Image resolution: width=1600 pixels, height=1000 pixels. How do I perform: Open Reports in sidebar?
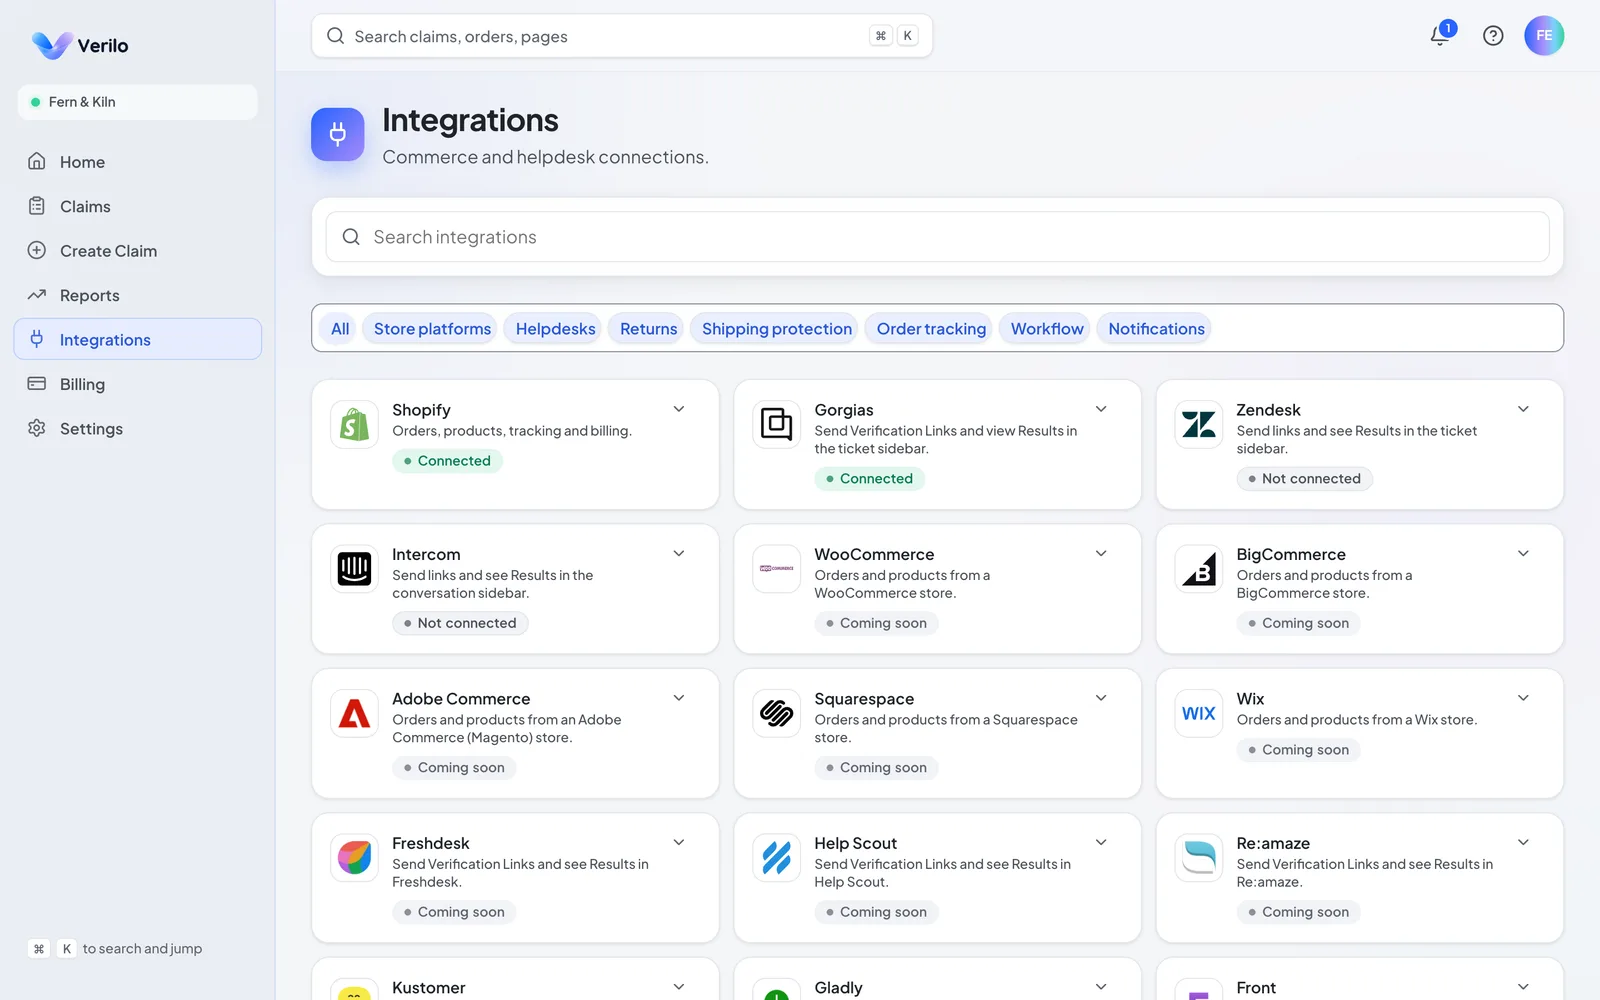point(138,295)
